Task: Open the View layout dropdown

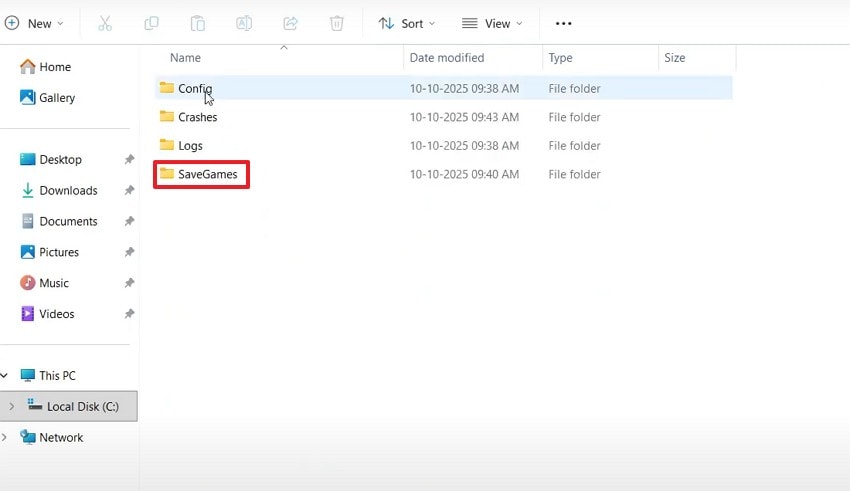Action: (x=492, y=23)
